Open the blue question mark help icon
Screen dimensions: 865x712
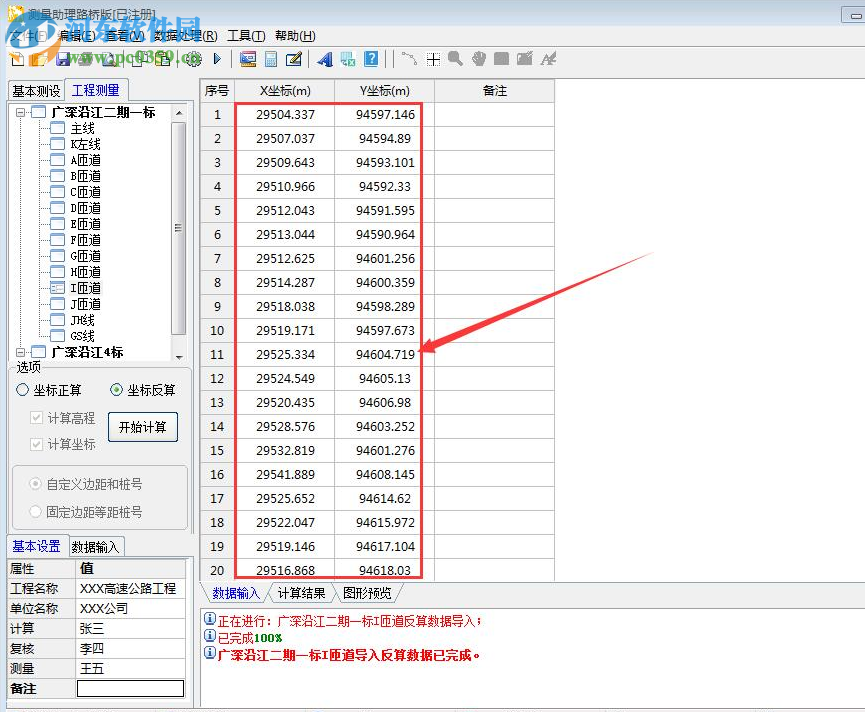tap(371, 59)
